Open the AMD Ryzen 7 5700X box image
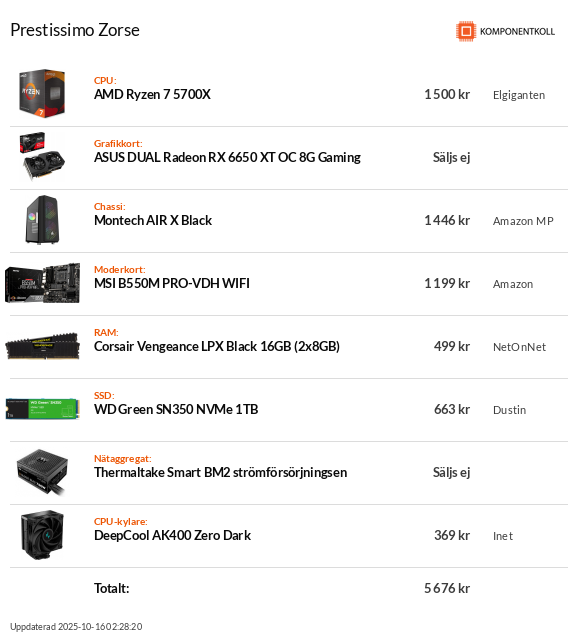This screenshot has height=640, width=577. [x=42, y=94]
